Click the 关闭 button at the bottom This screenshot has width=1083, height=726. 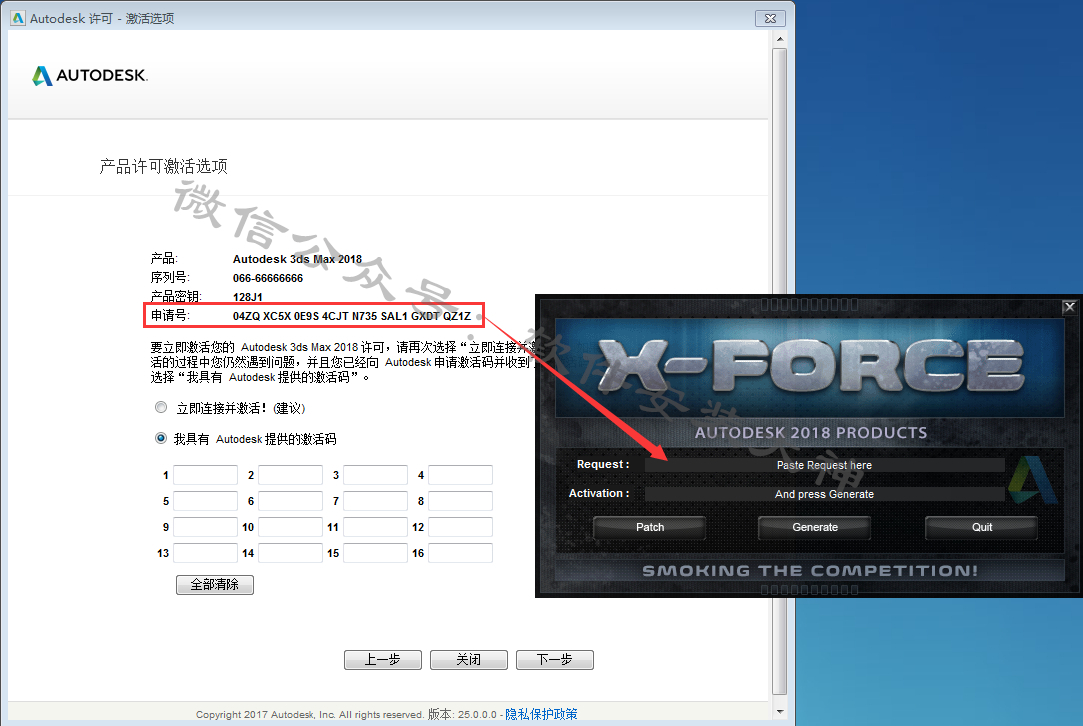[x=468, y=660]
